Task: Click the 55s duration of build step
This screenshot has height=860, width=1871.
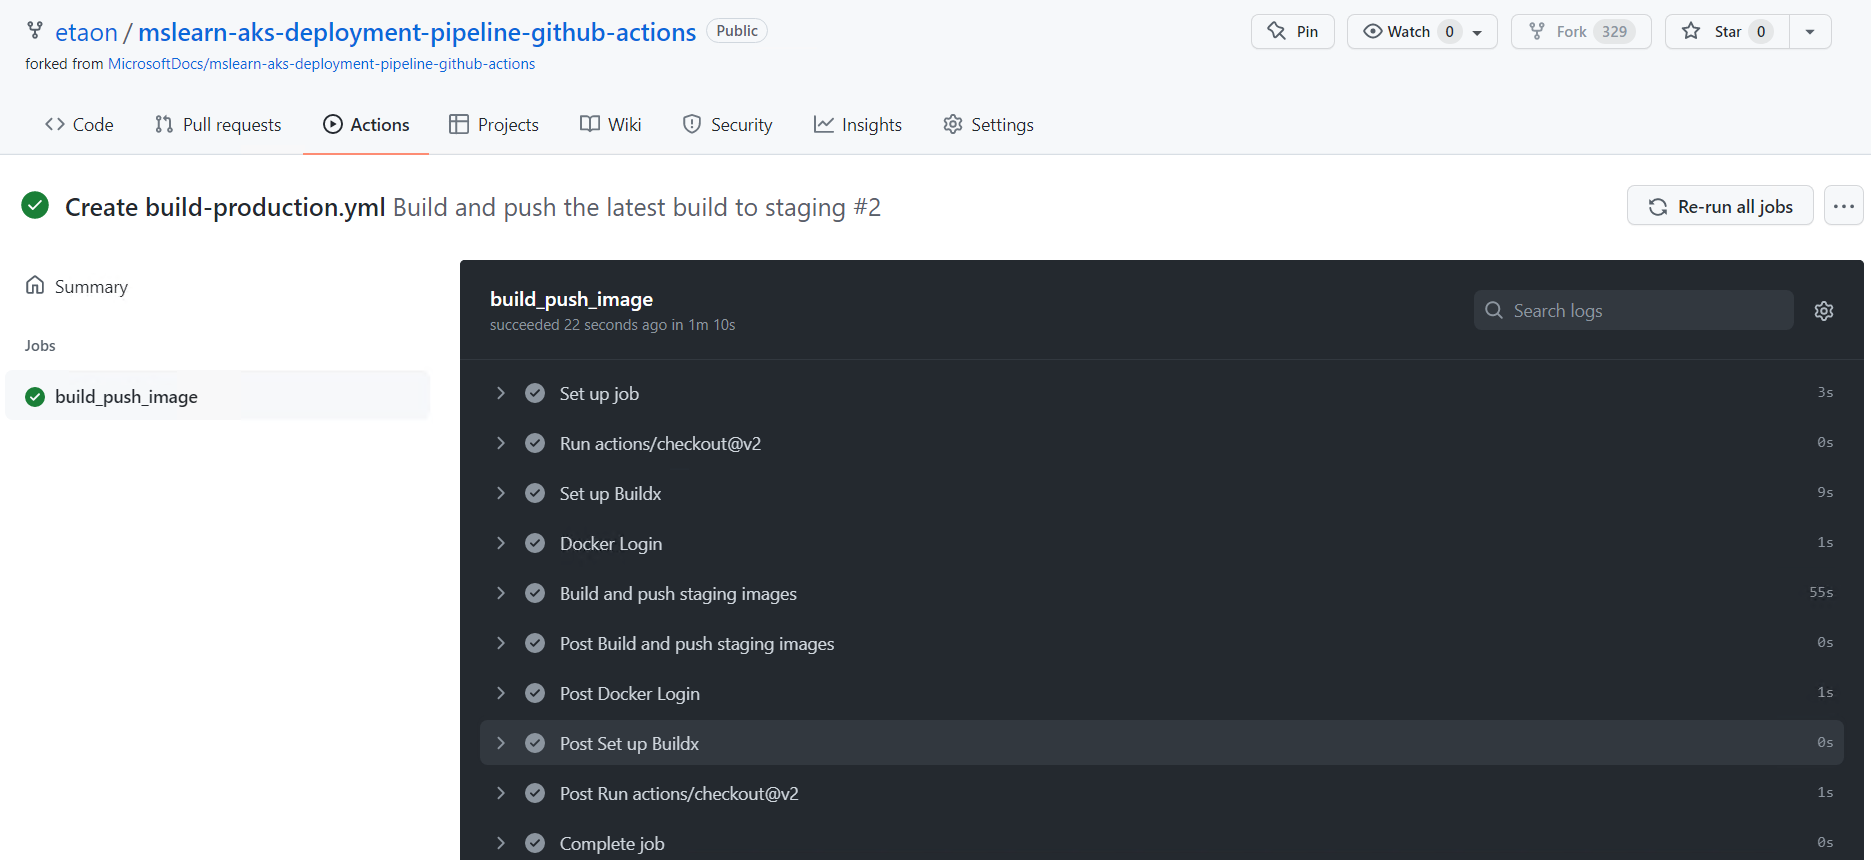Action: pyautogui.click(x=1821, y=593)
